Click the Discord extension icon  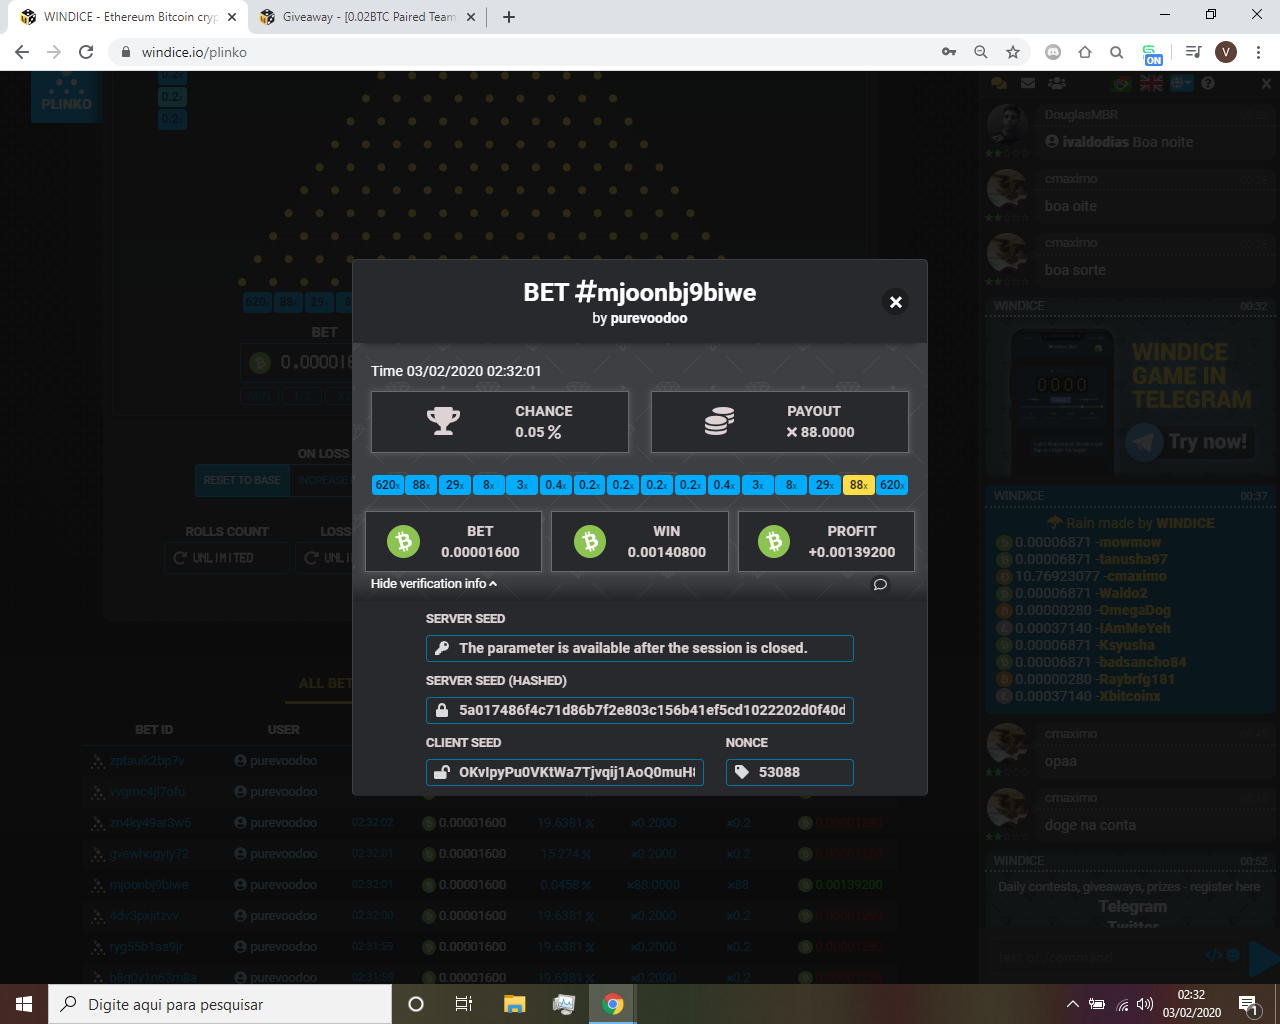point(1053,52)
